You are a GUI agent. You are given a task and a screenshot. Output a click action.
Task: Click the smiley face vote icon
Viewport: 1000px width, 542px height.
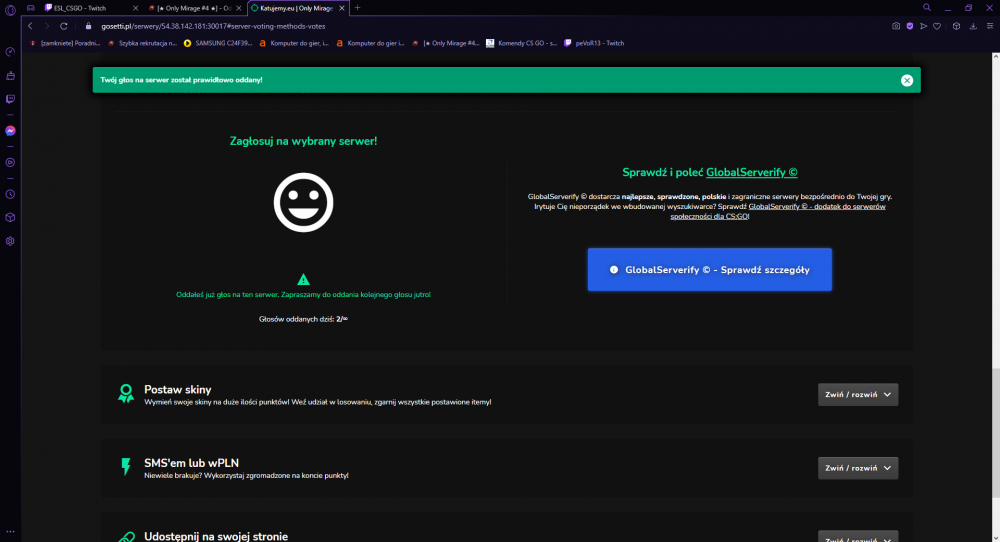[x=303, y=202]
